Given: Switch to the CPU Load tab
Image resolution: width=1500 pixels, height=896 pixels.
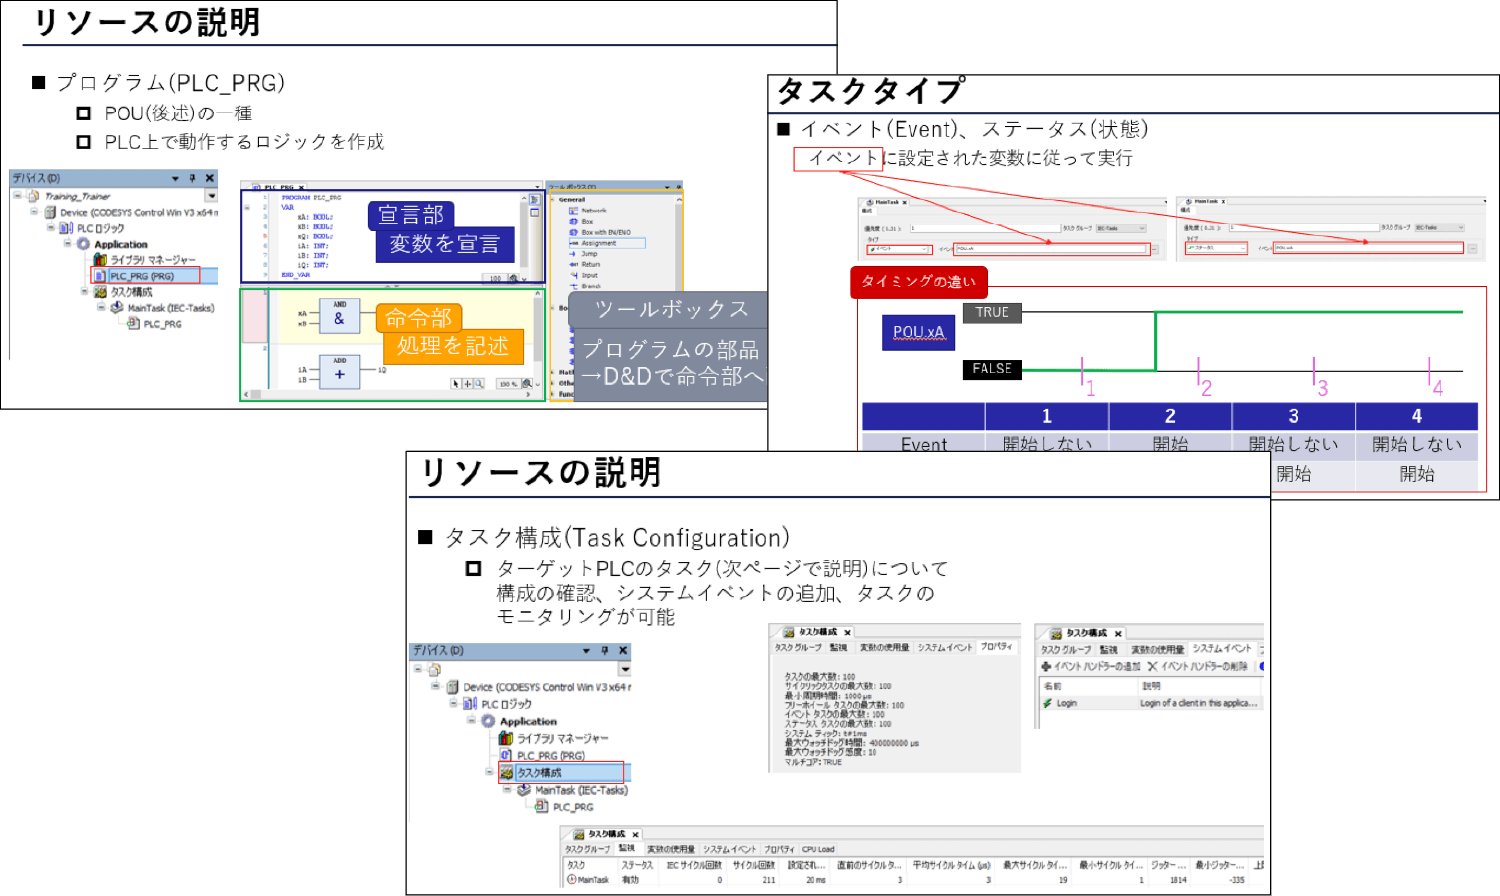Looking at the screenshot, I should (x=817, y=850).
